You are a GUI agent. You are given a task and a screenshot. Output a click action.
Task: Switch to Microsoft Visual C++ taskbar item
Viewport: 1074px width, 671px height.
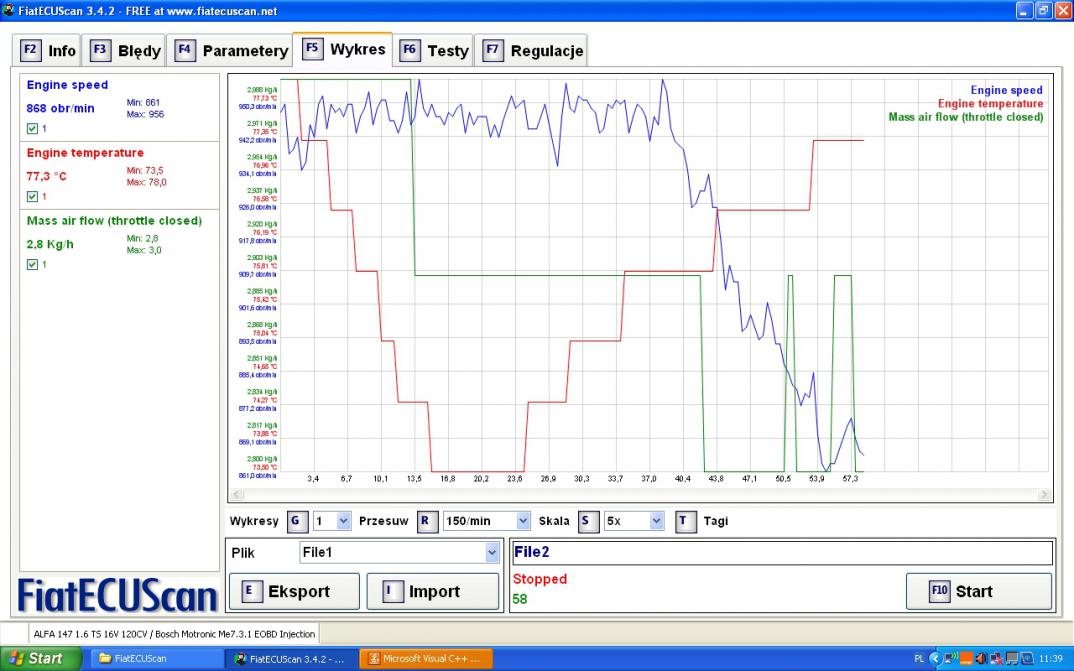click(426, 659)
